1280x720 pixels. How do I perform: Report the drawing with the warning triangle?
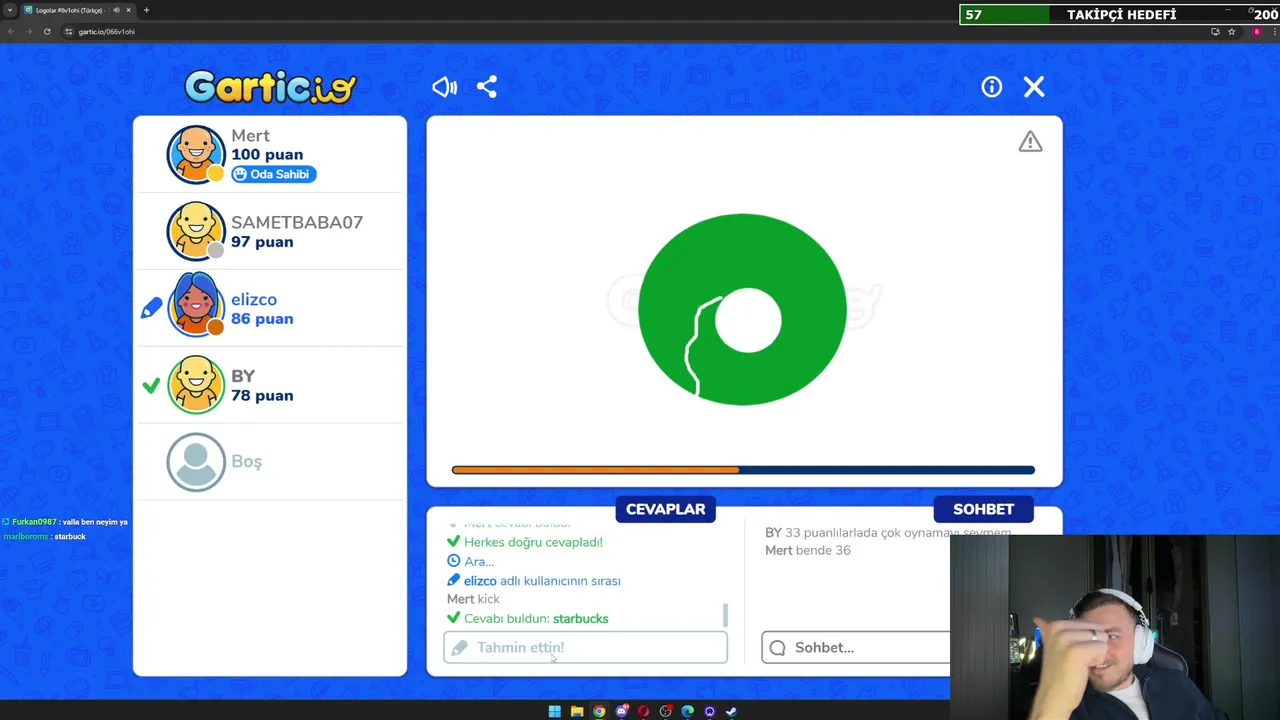pos(1030,142)
